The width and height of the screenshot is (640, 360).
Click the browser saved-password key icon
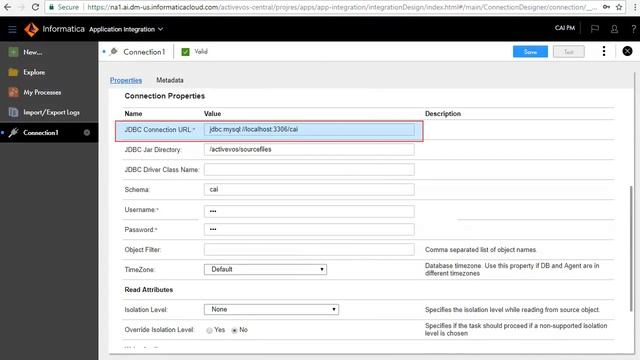(x=606, y=7)
